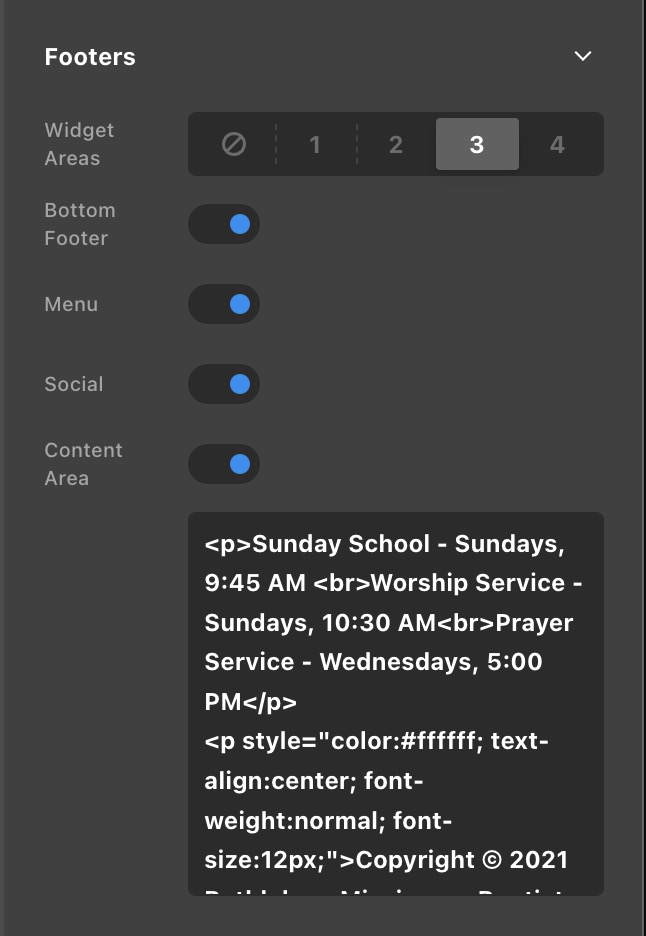Choose 3 widget areas option
Screen dimensions: 646x936
pyautogui.click(x=477, y=145)
